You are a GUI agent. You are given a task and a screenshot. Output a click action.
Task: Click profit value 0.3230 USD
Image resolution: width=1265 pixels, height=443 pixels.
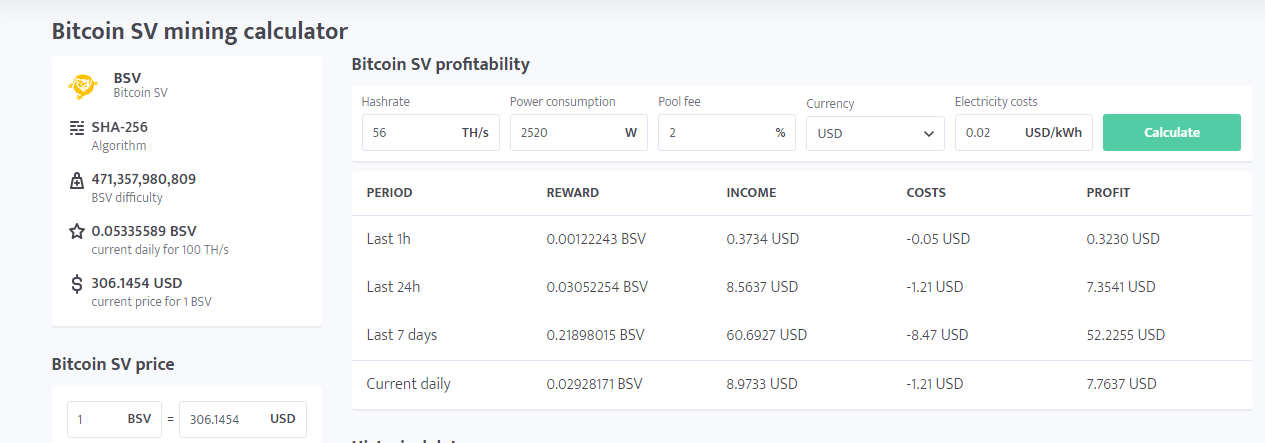pyautogui.click(x=1123, y=239)
